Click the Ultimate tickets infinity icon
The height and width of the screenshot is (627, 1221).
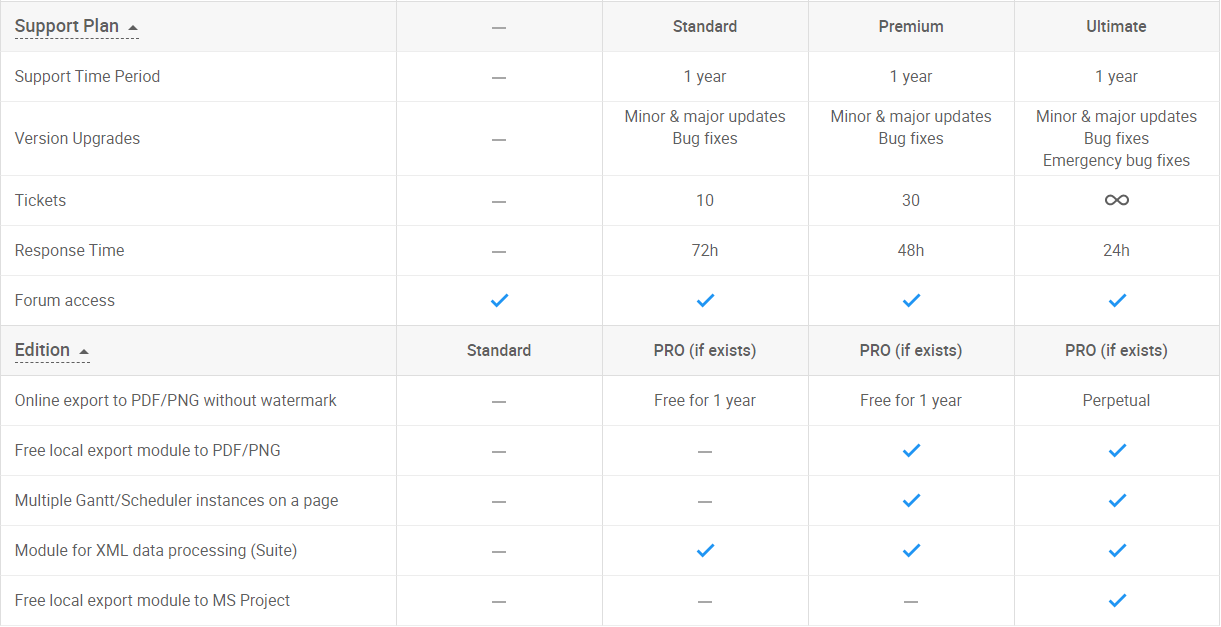[1116, 200]
